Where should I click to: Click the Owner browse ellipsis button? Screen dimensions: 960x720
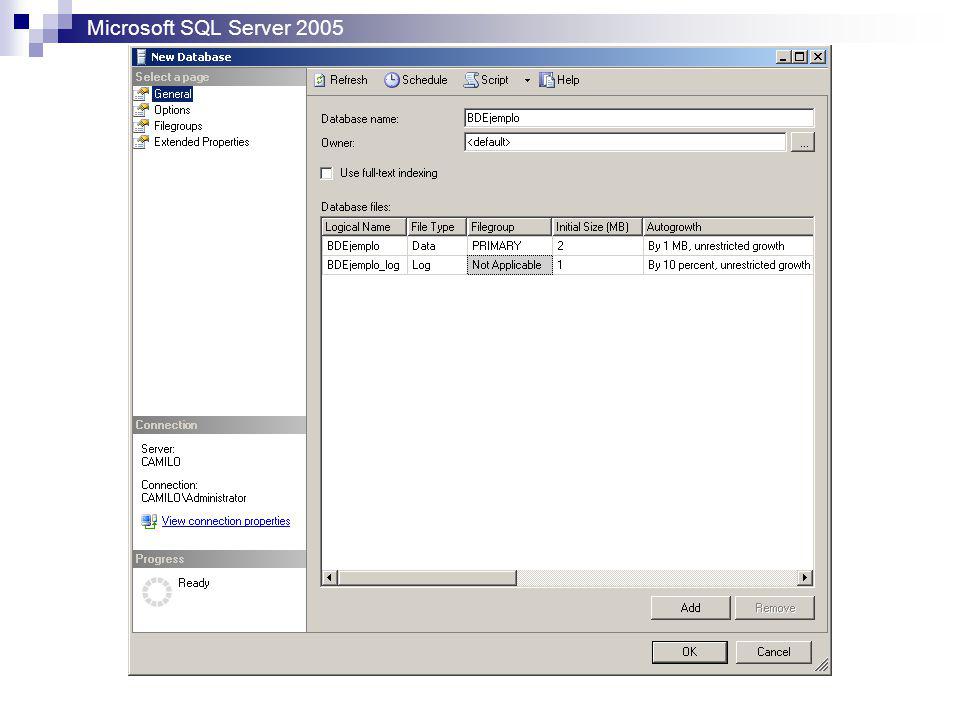point(803,143)
